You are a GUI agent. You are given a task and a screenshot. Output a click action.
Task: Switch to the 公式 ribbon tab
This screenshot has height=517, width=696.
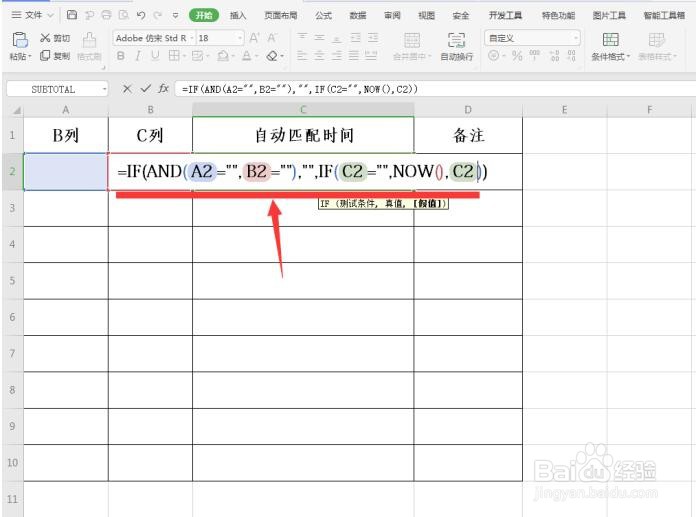(x=323, y=16)
